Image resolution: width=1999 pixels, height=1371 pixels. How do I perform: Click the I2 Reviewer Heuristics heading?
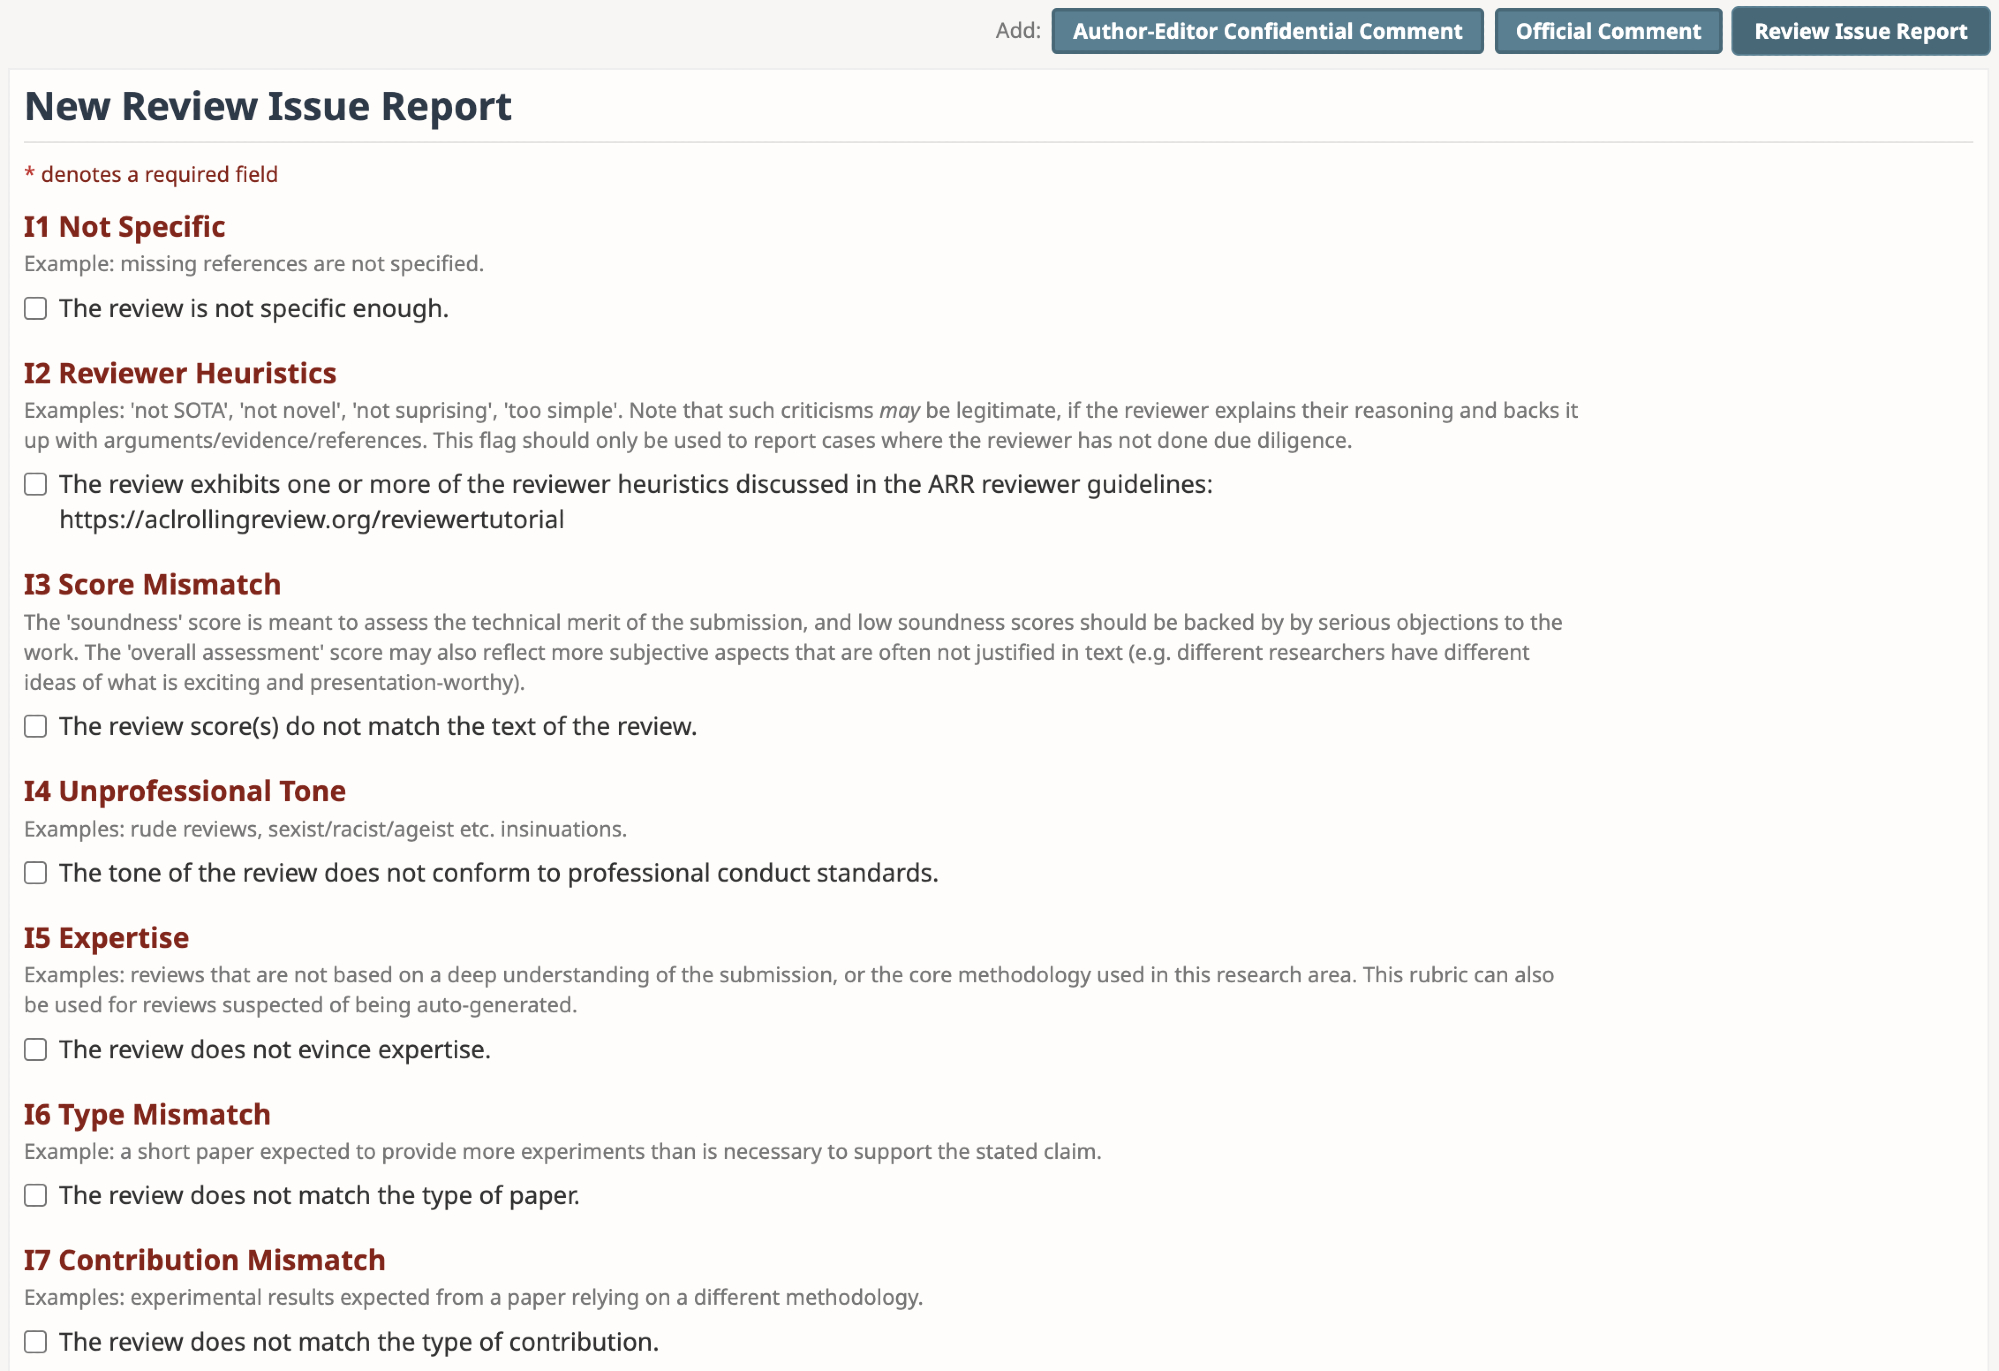coord(180,373)
